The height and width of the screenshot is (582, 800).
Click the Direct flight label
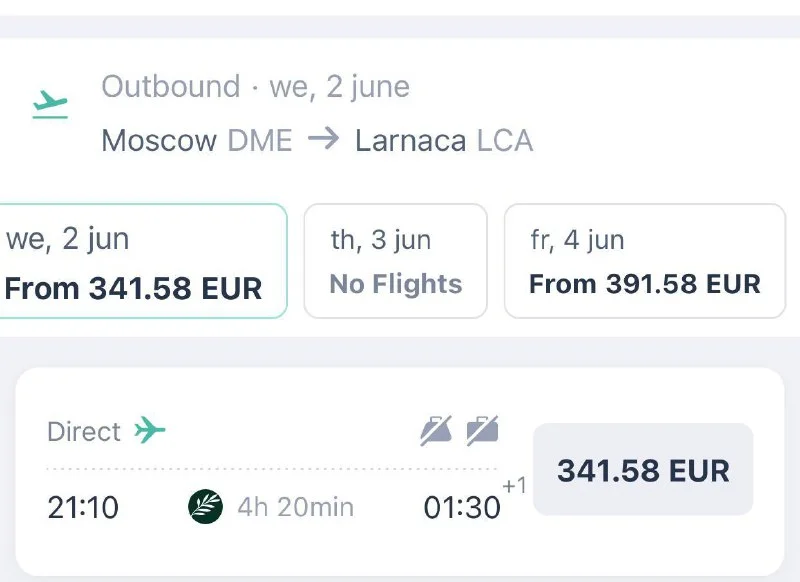[84, 432]
